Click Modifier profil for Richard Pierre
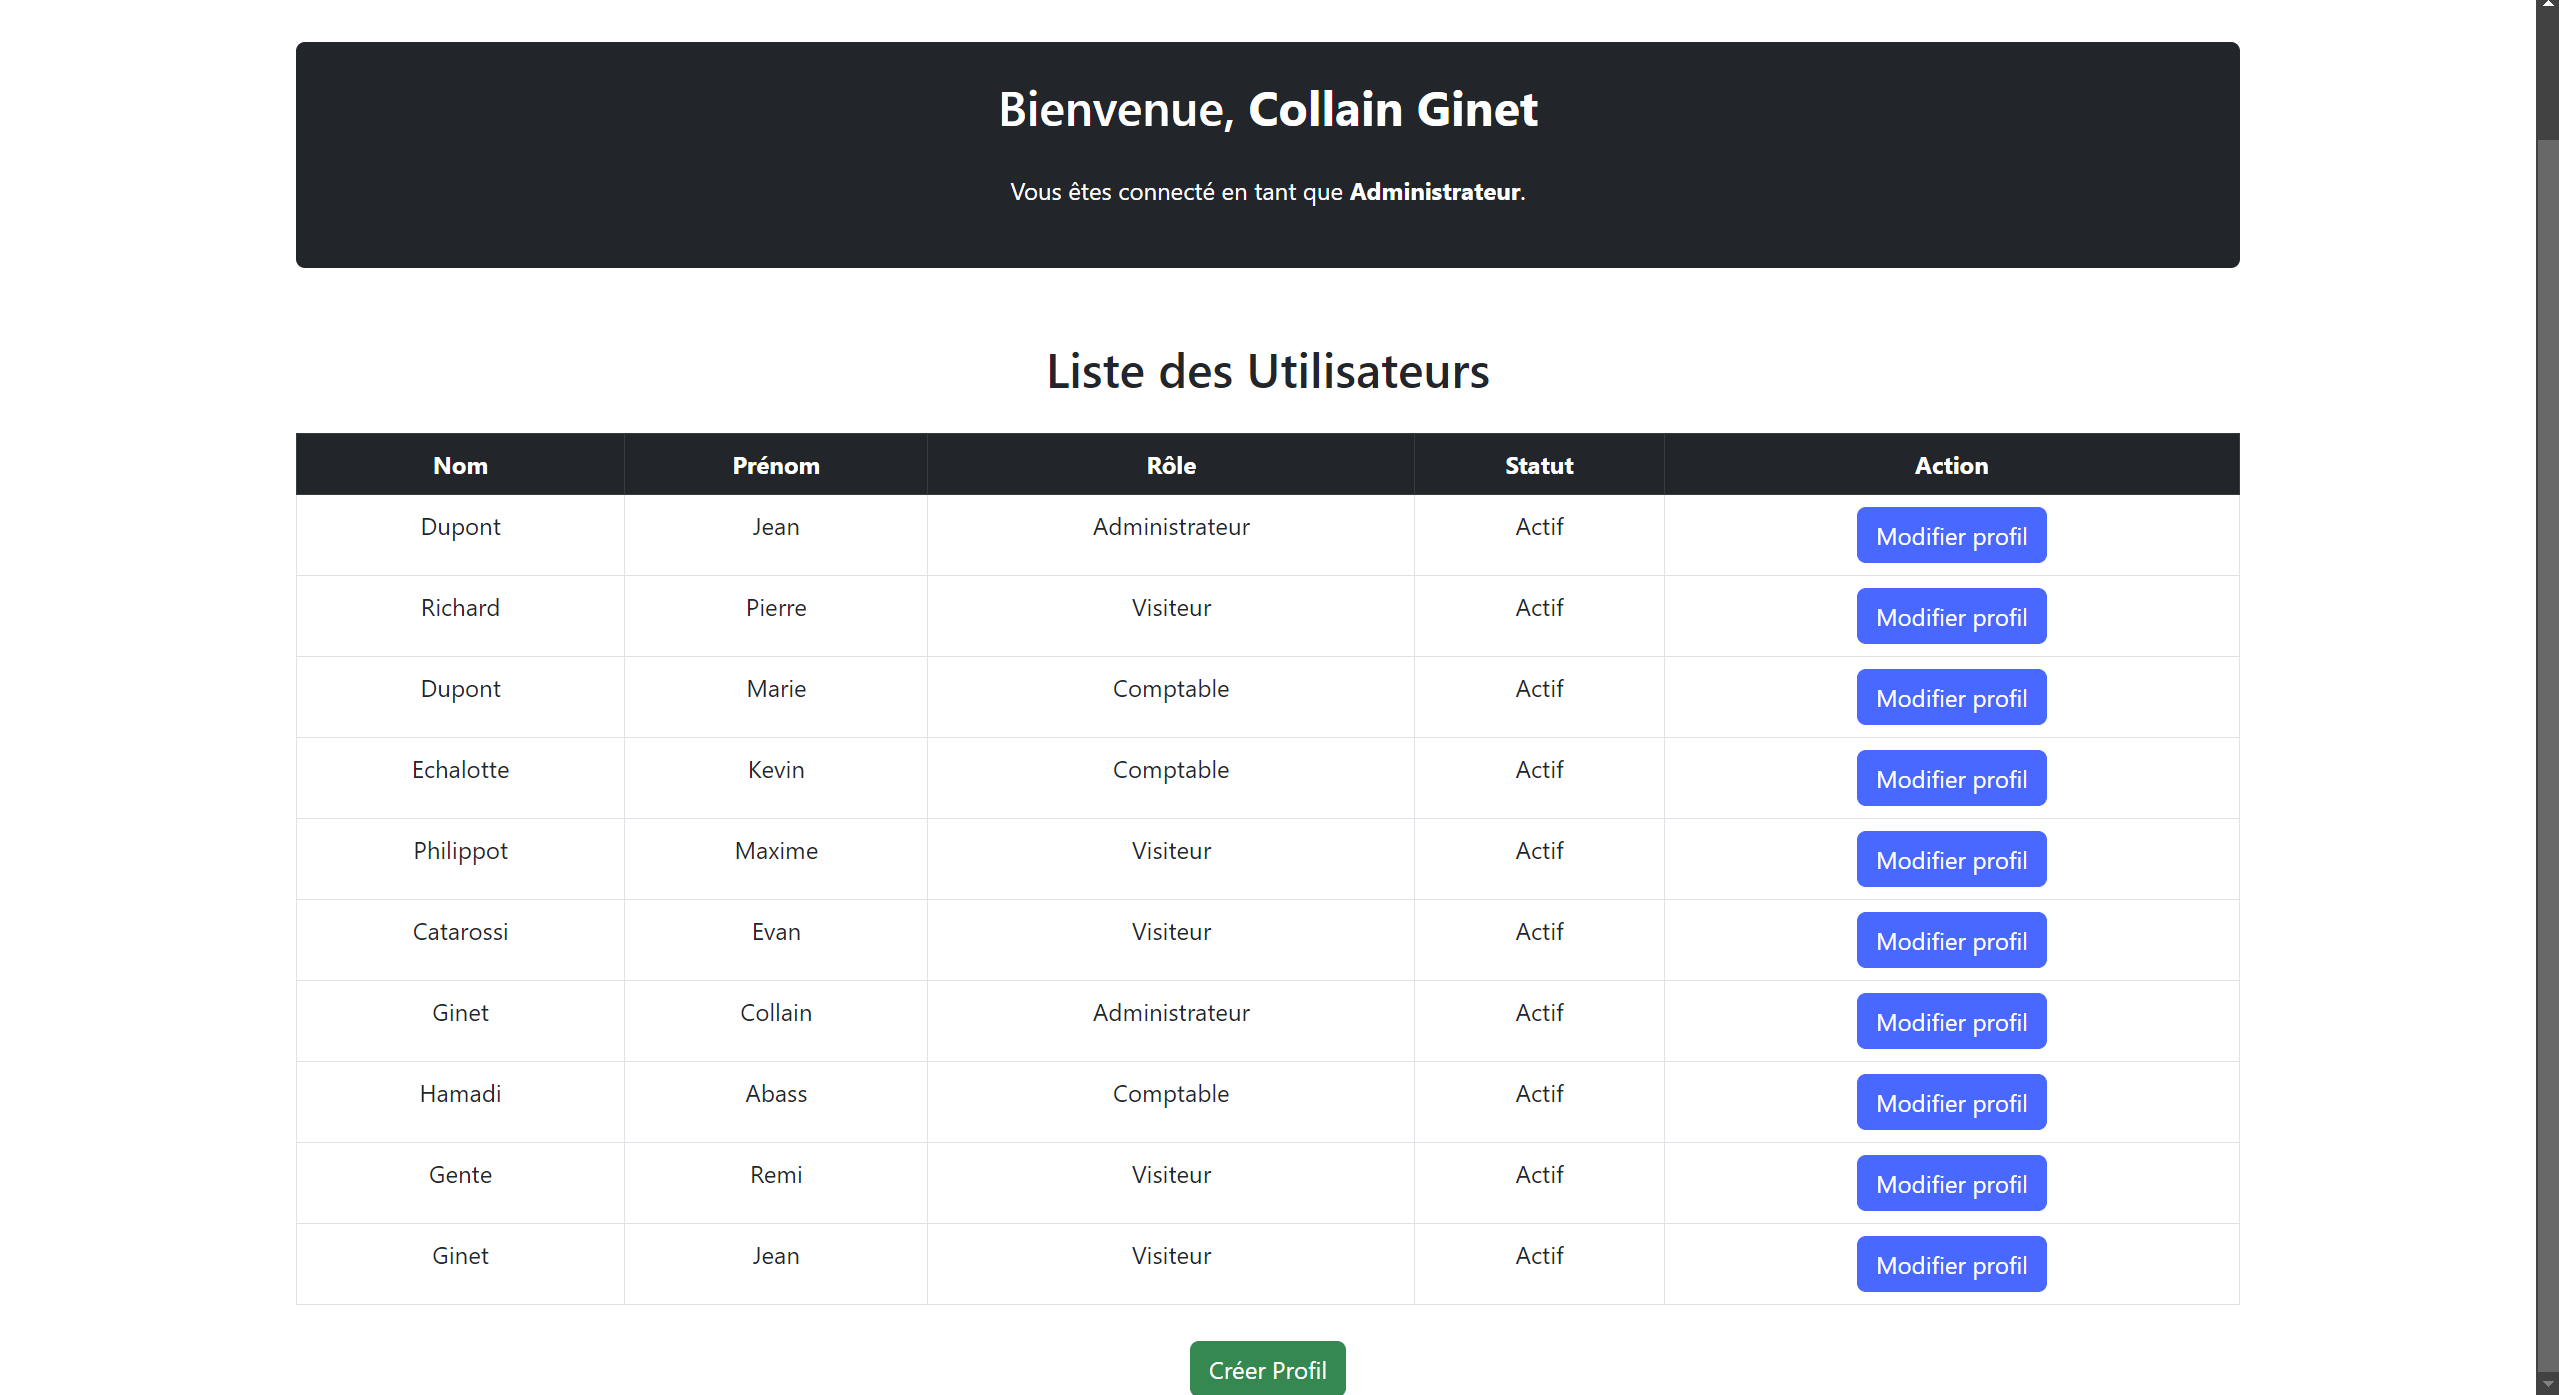This screenshot has height=1395, width=2559. point(1951,617)
